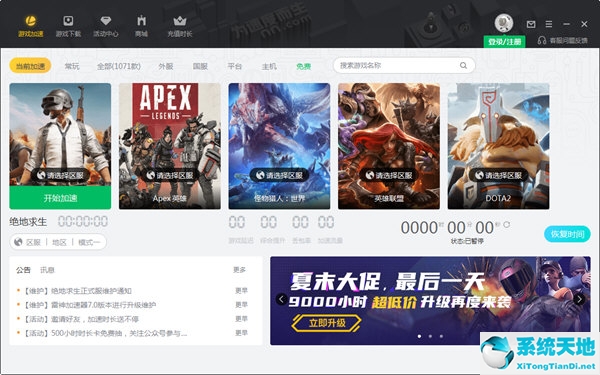The width and height of the screenshot is (600, 375).
Task: Select the DOTA2 game card
Action: pyautogui.click(x=499, y=146)
